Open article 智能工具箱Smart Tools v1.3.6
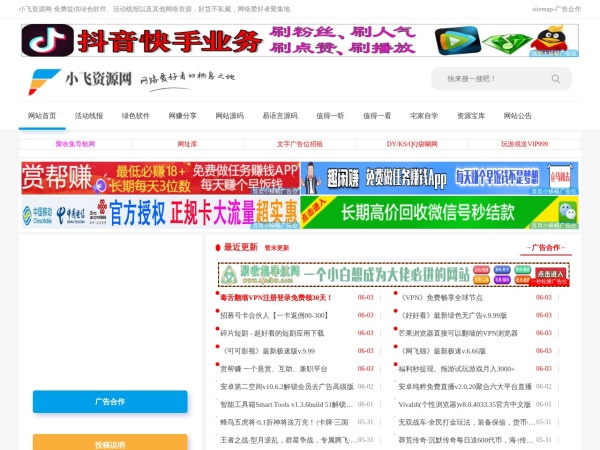This screenshot has height=450, width=600. tap(287, 404)
